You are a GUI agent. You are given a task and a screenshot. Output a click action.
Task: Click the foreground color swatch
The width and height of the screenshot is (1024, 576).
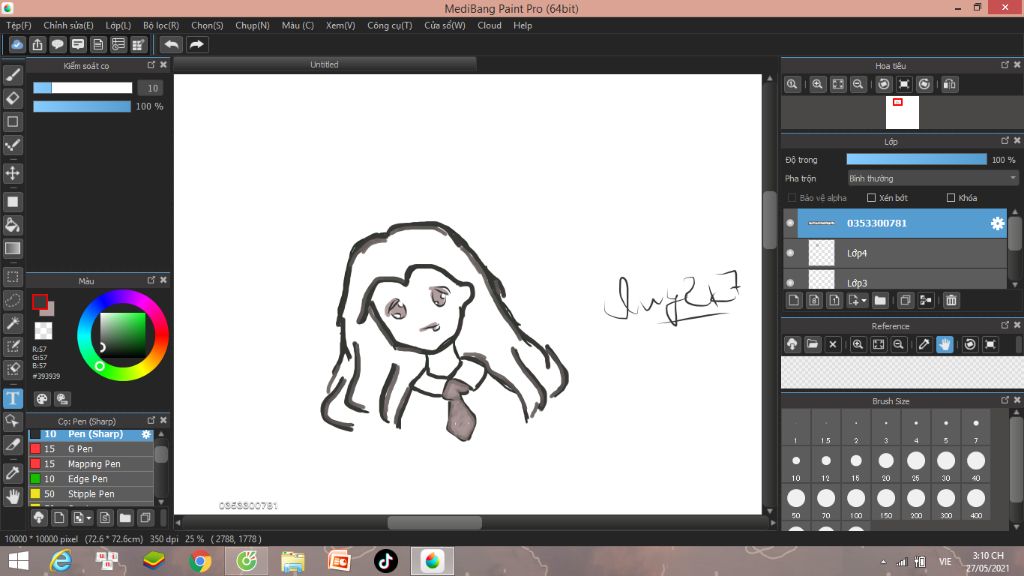[x=40, y=302]
